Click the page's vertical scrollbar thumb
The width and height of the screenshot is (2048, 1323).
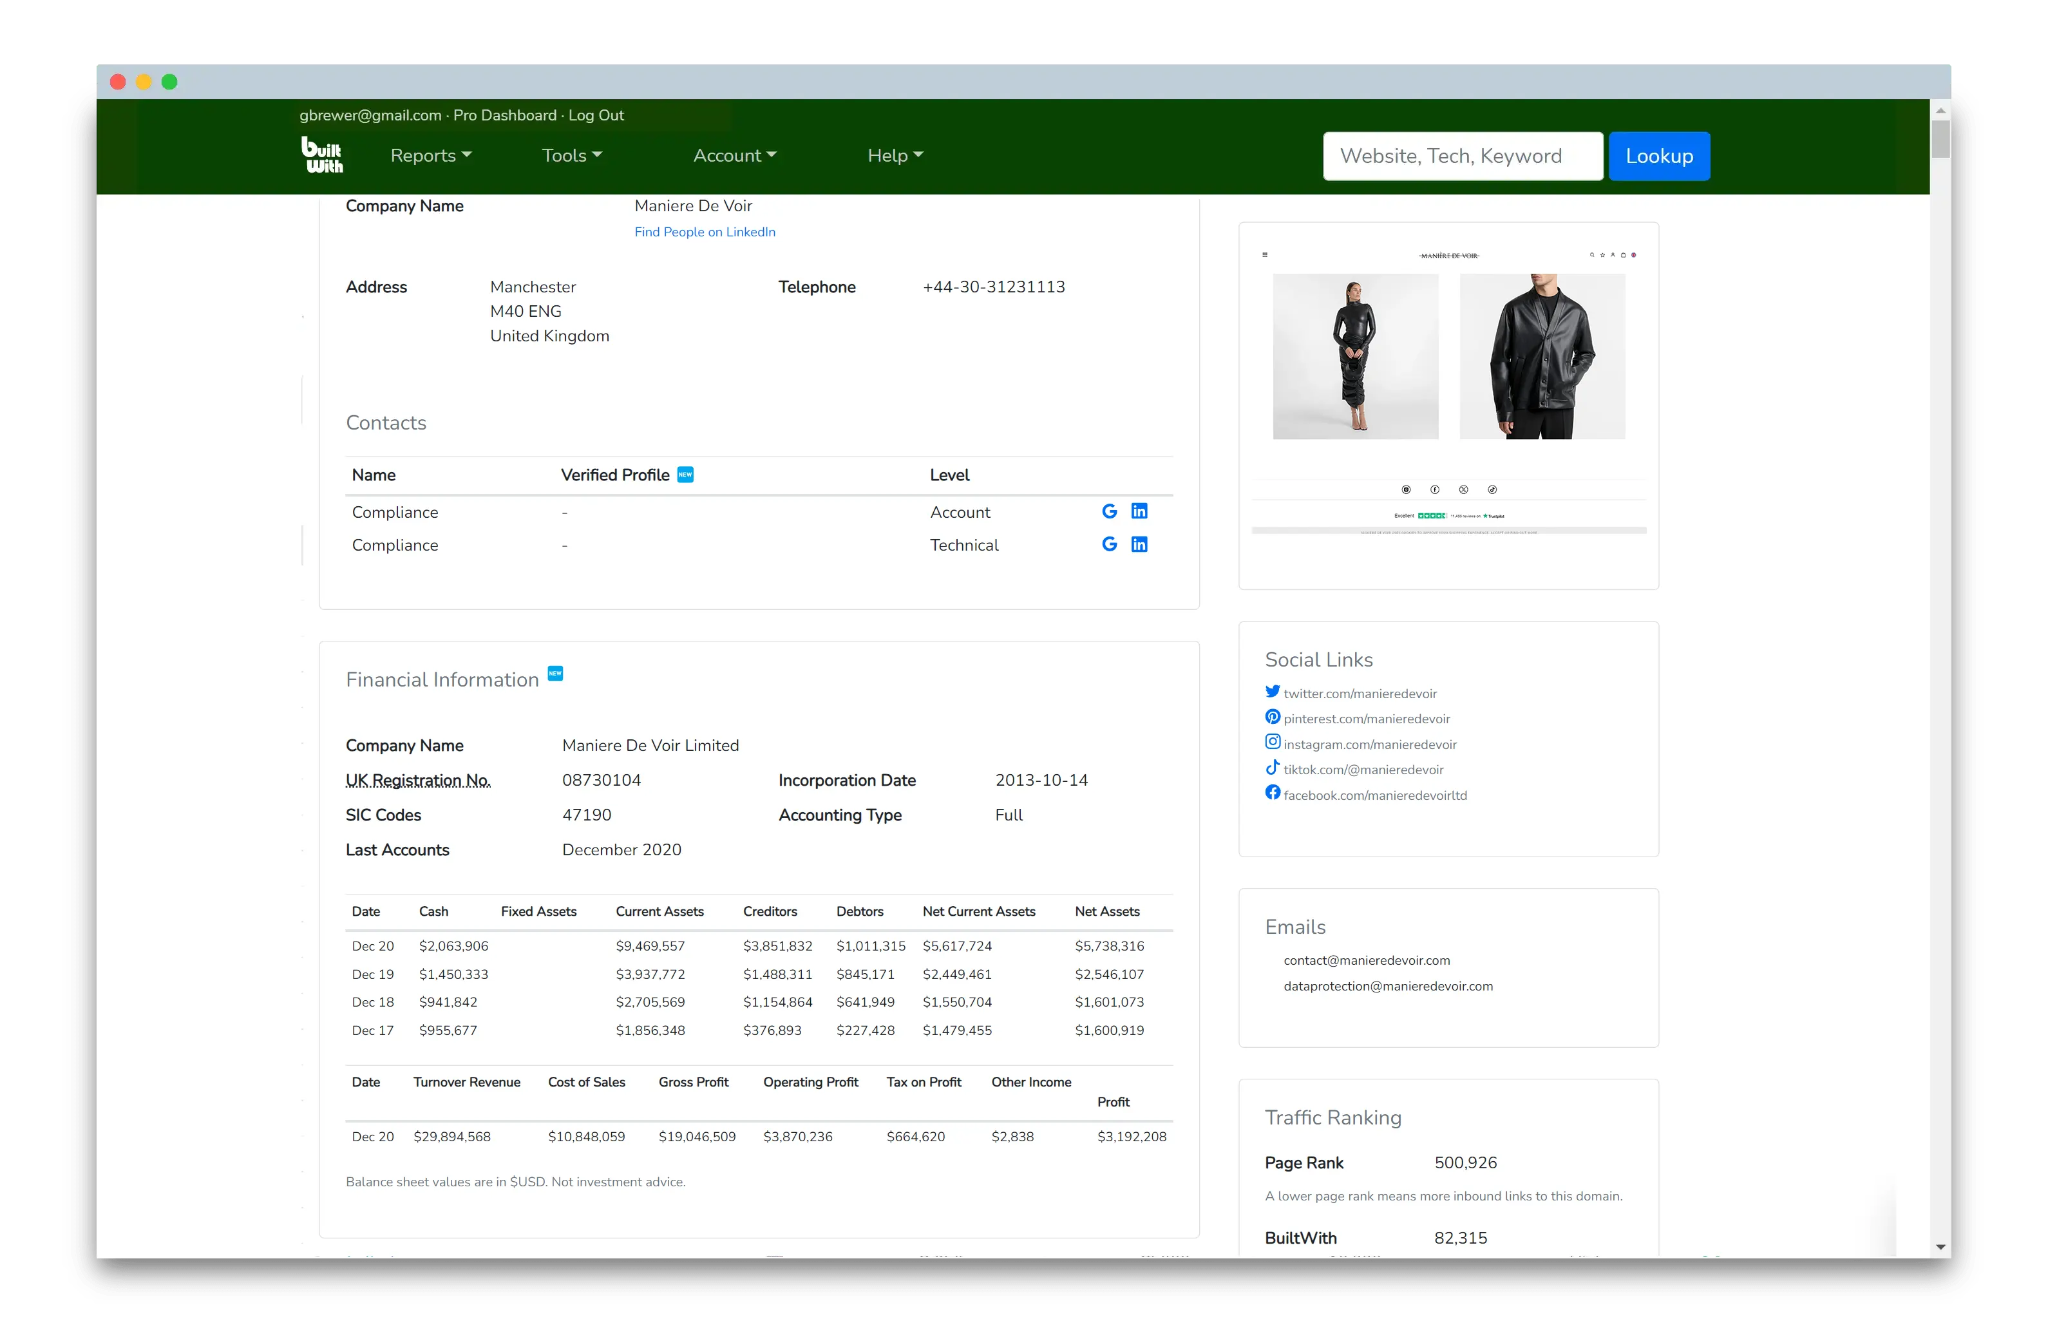pos(1941,138)
